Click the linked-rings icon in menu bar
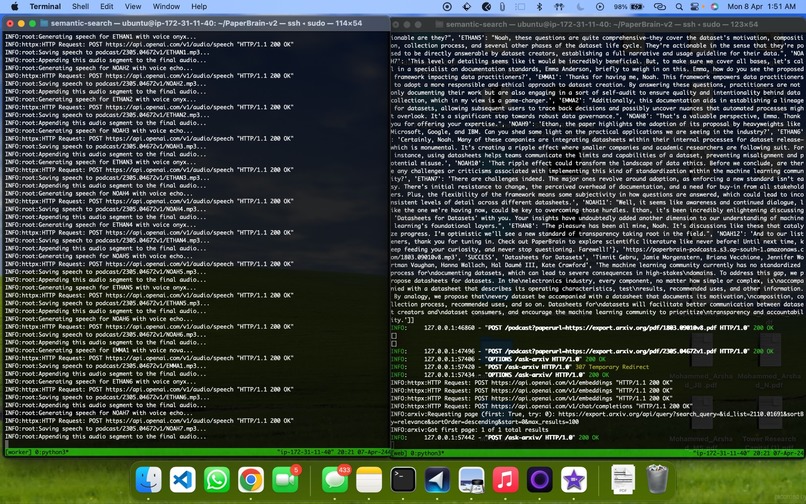 pos(660,7)
